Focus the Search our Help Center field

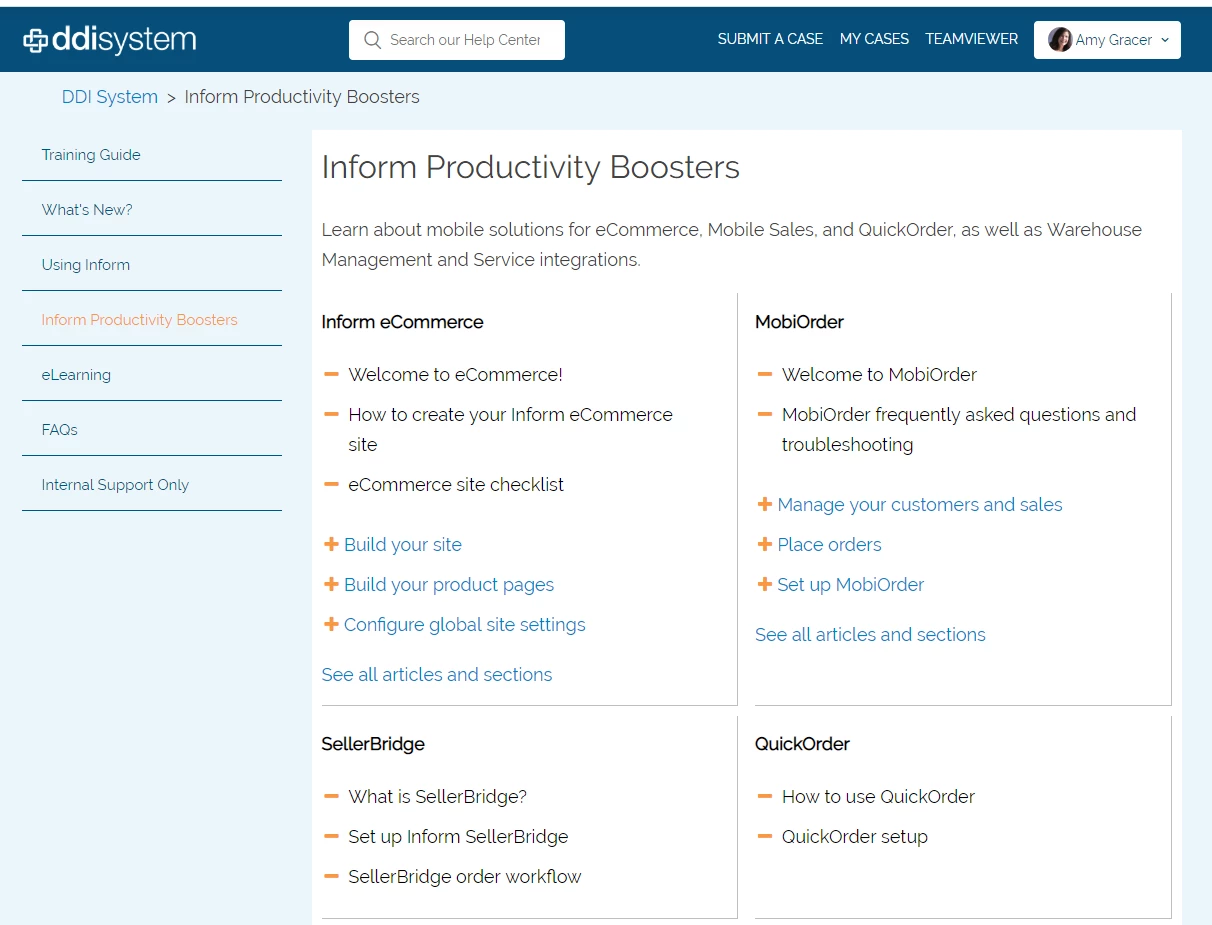pos(457,40)
